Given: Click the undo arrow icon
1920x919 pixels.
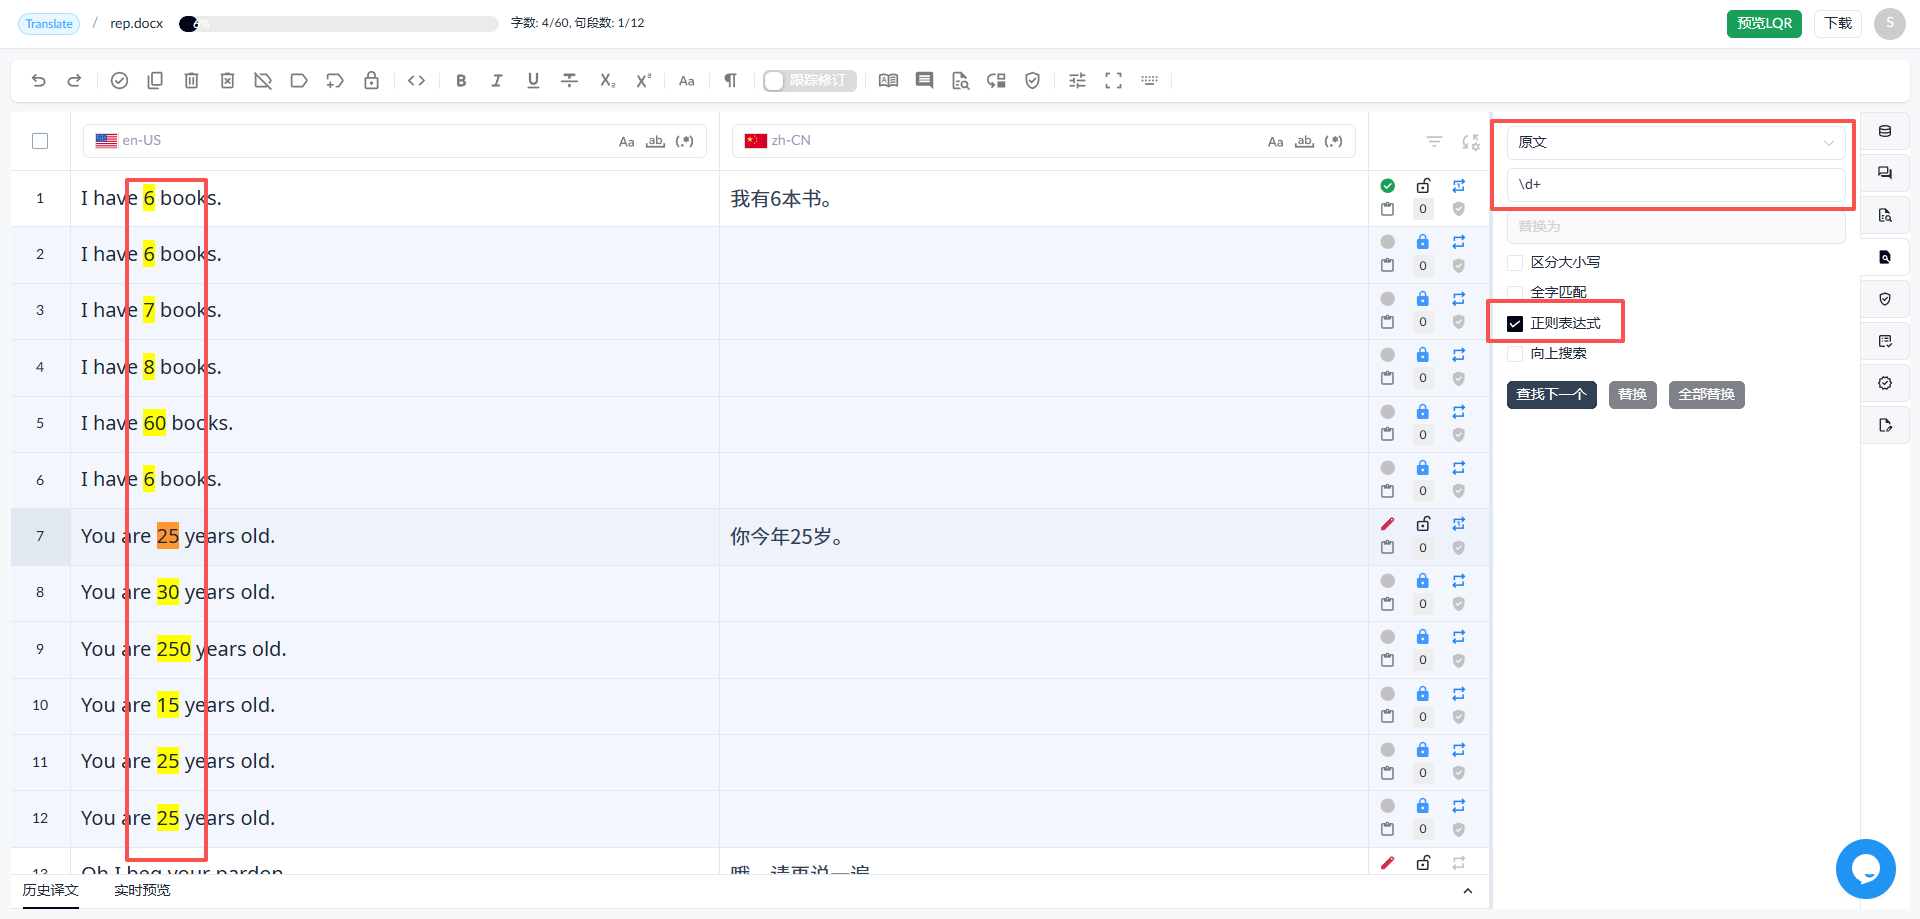Looking at the screenshot, I should coord(39,81).
